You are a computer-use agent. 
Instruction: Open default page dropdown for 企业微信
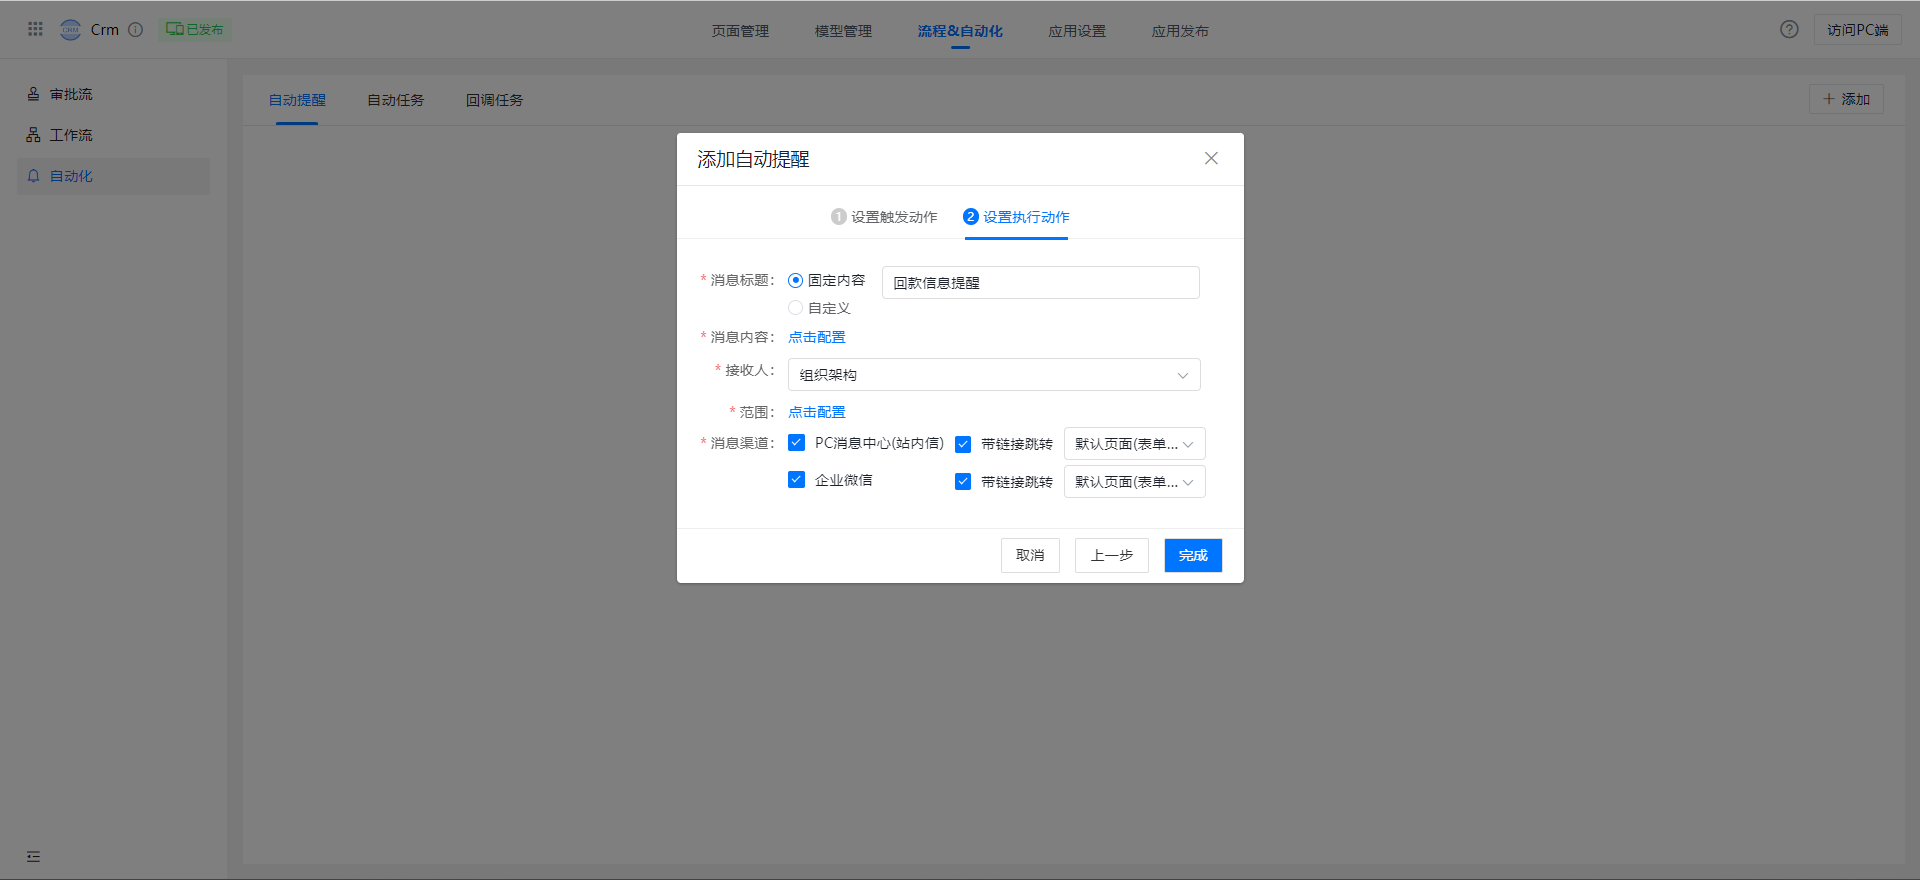(1134, 481)
